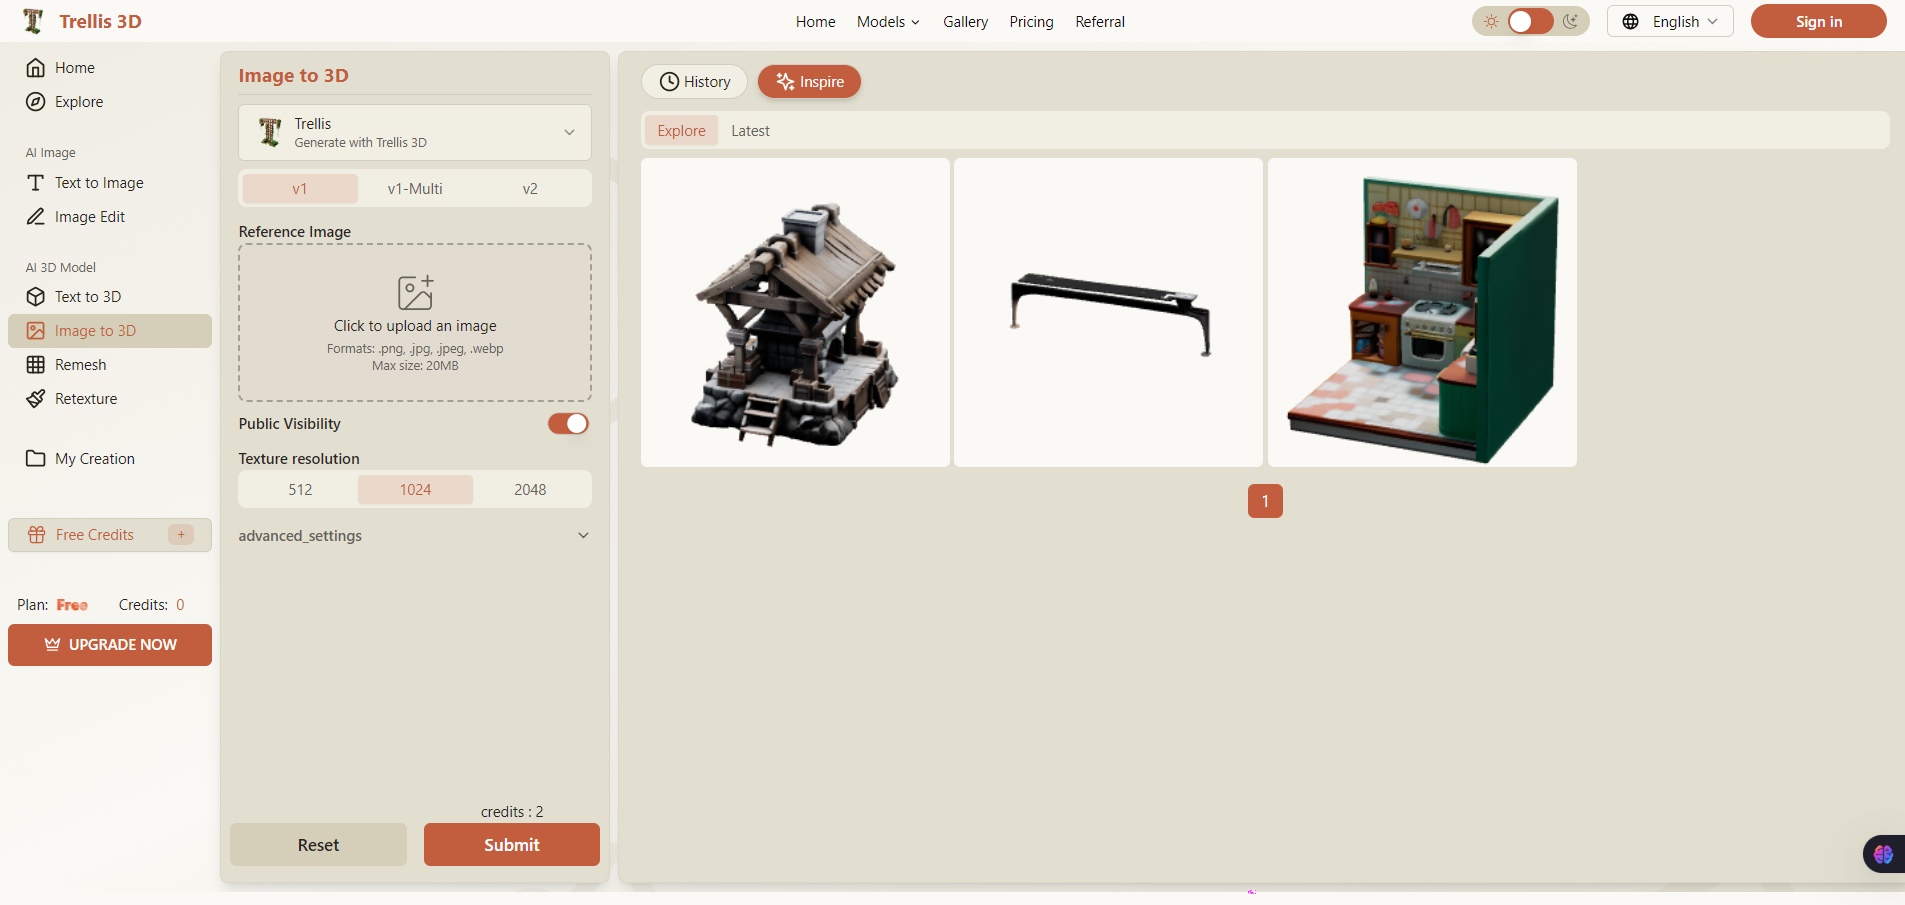Screen dimensions: 1905x905
Task: Go to Home in the top navigation
Action: pos(815,22)
